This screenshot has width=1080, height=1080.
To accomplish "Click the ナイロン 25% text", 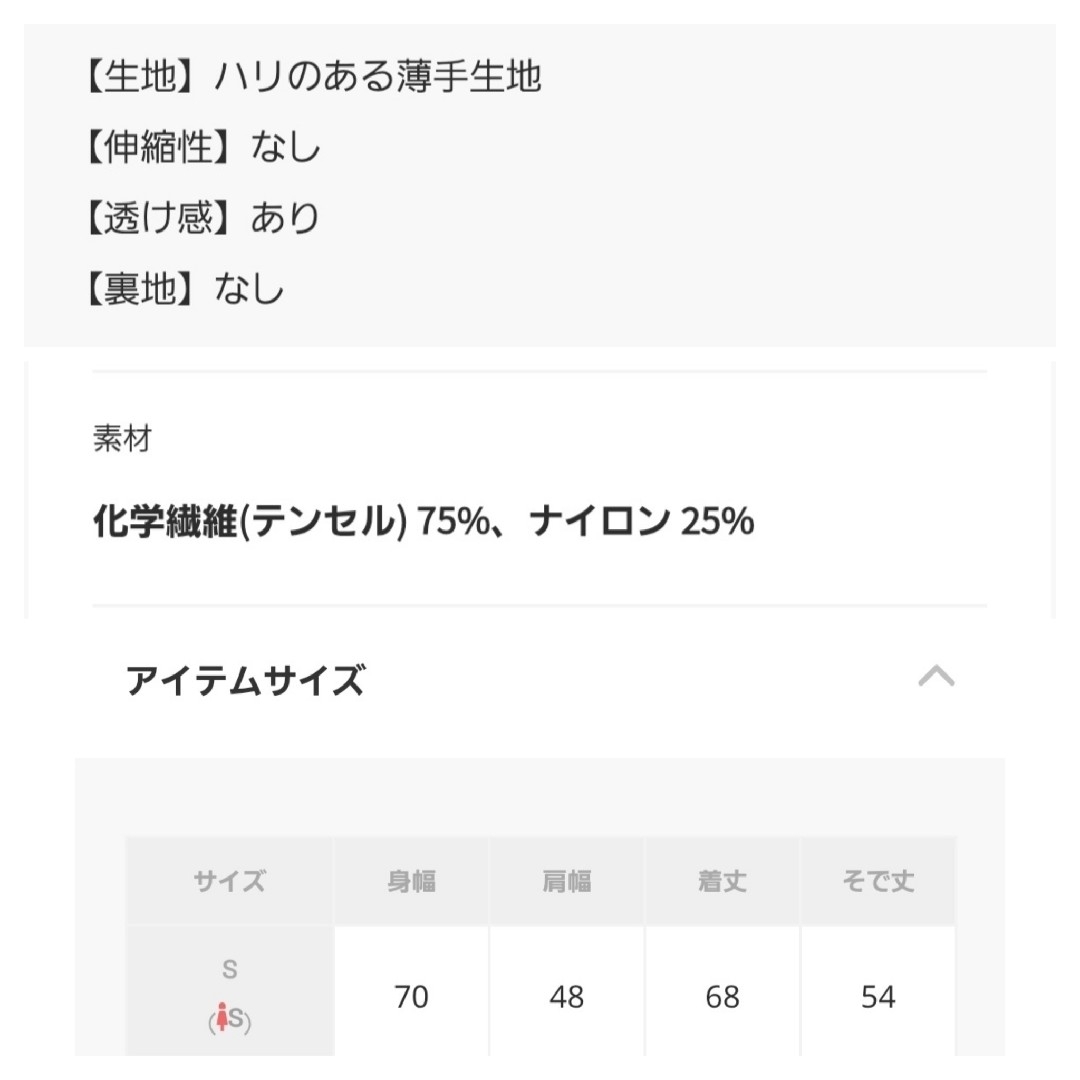I will click(x=641, y=521).
